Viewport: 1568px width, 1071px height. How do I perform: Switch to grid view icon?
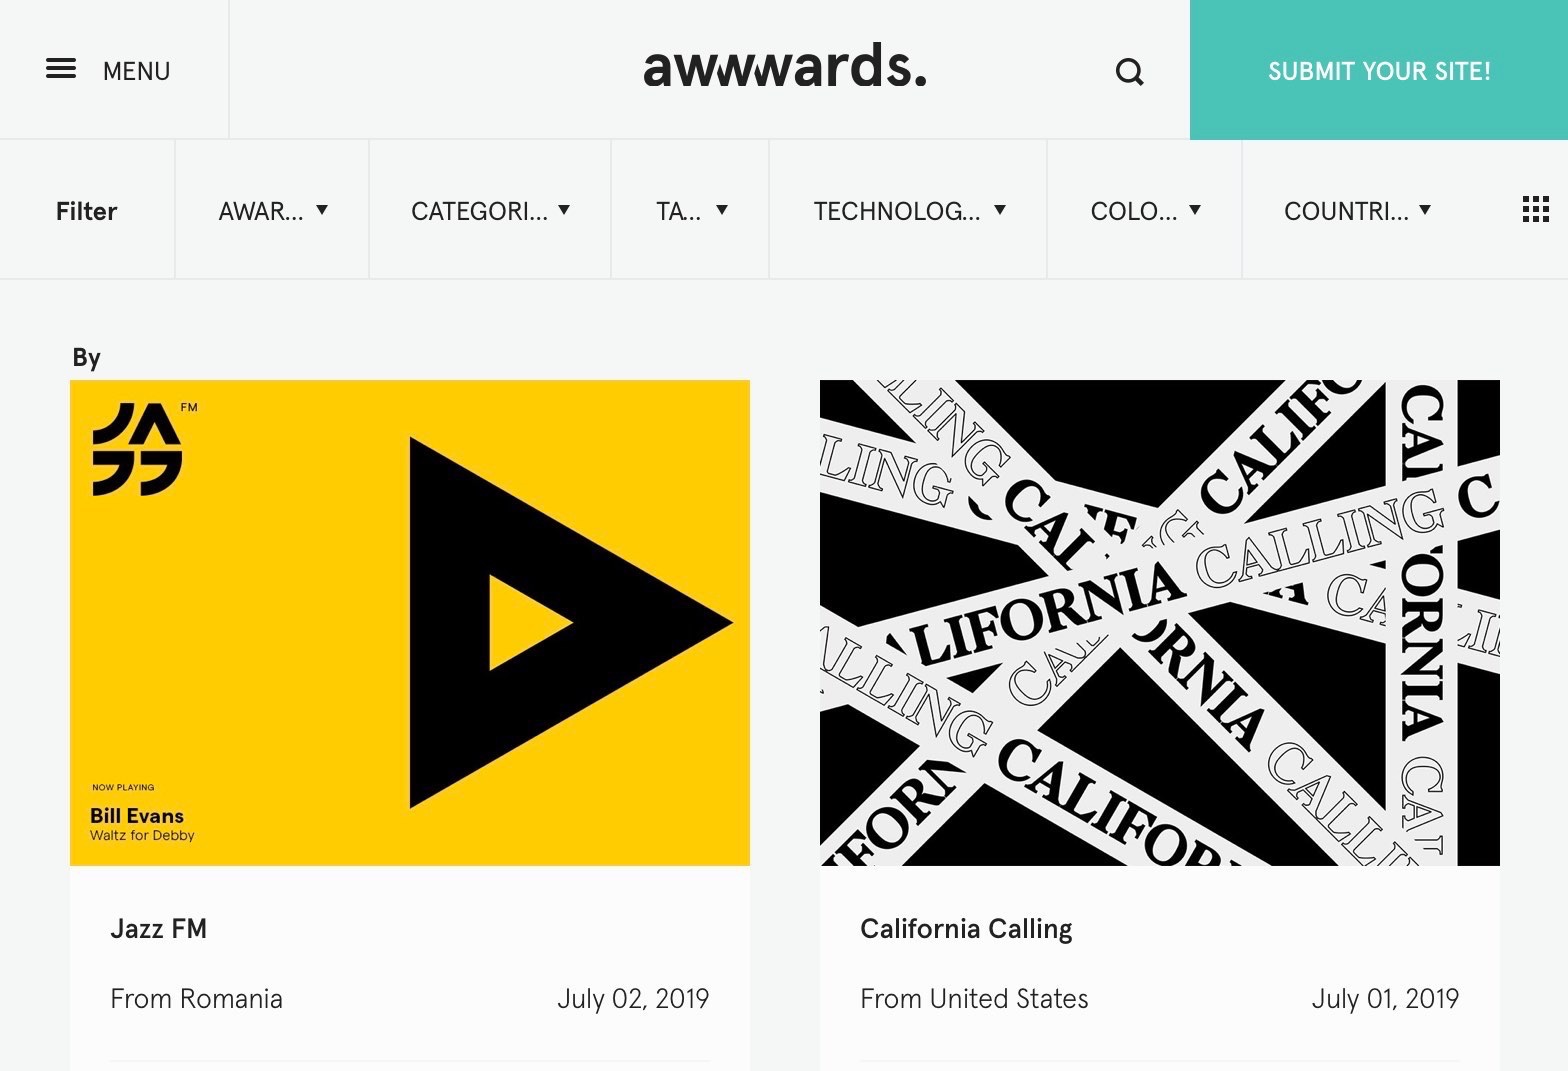click(1535, 209)
